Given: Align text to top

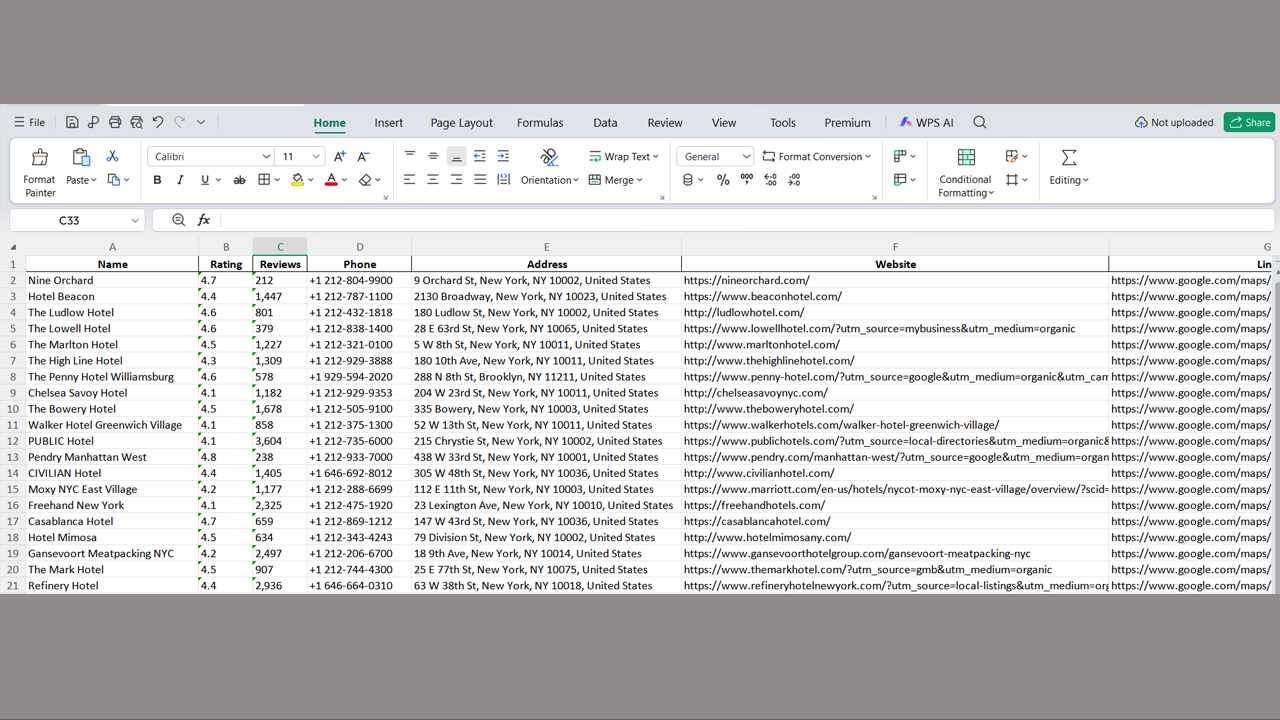Looking at the screenshot, I should click(x=410, y=156).
